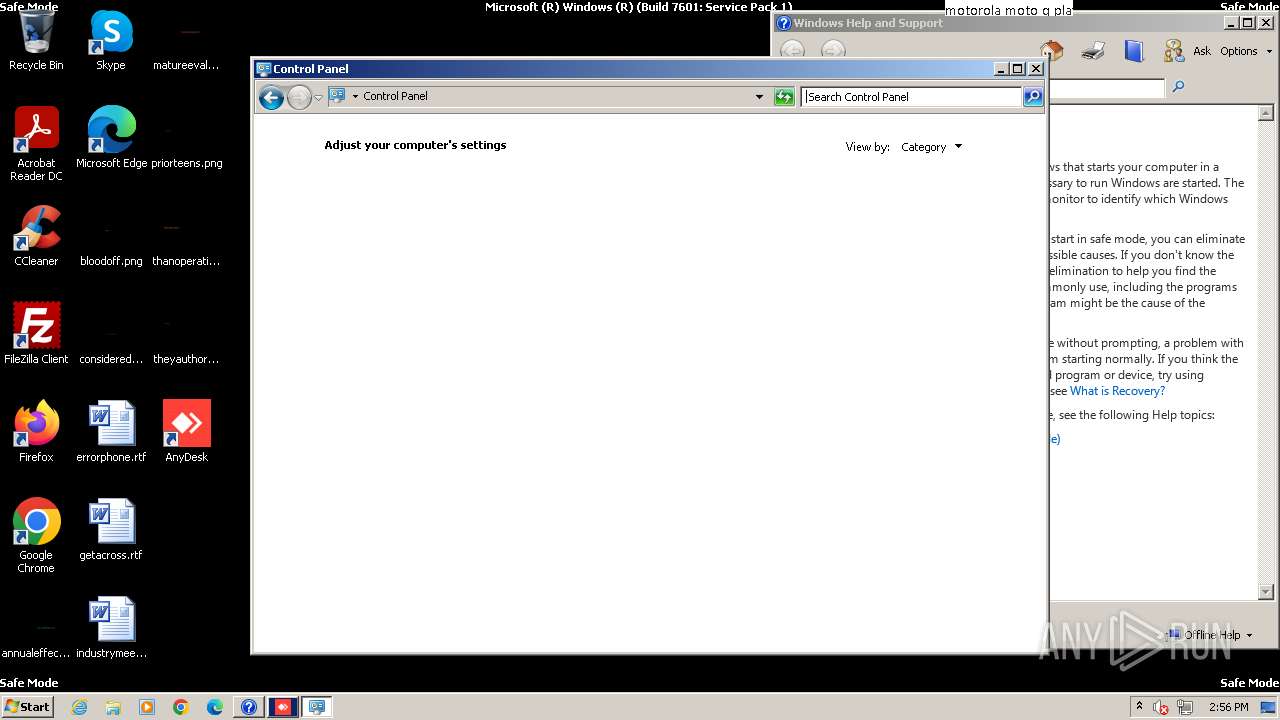1280x720 pixels.
Task: Focus the Search Control Panel field
Action: [x=911, y=97]
